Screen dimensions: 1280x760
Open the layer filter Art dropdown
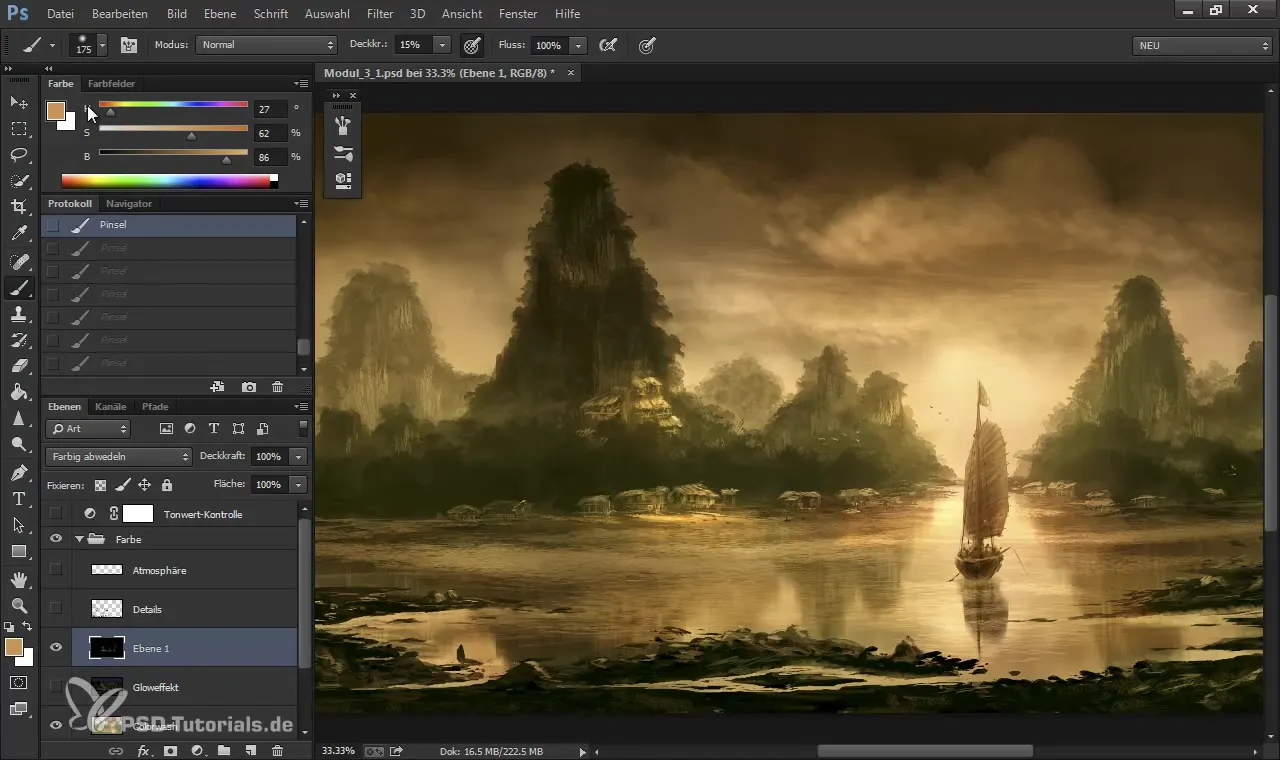tap(88, 429)
